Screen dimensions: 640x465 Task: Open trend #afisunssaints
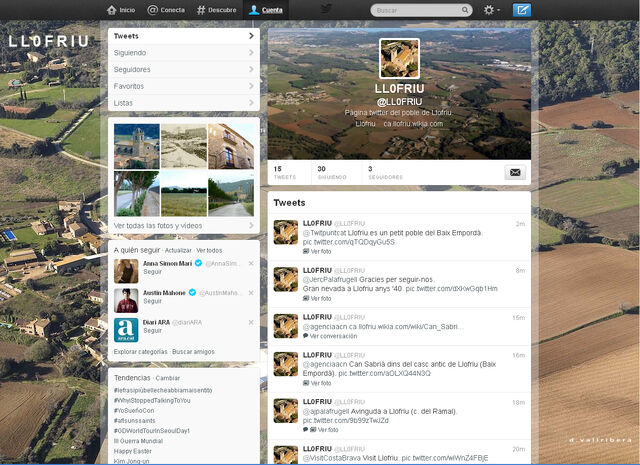134,421
